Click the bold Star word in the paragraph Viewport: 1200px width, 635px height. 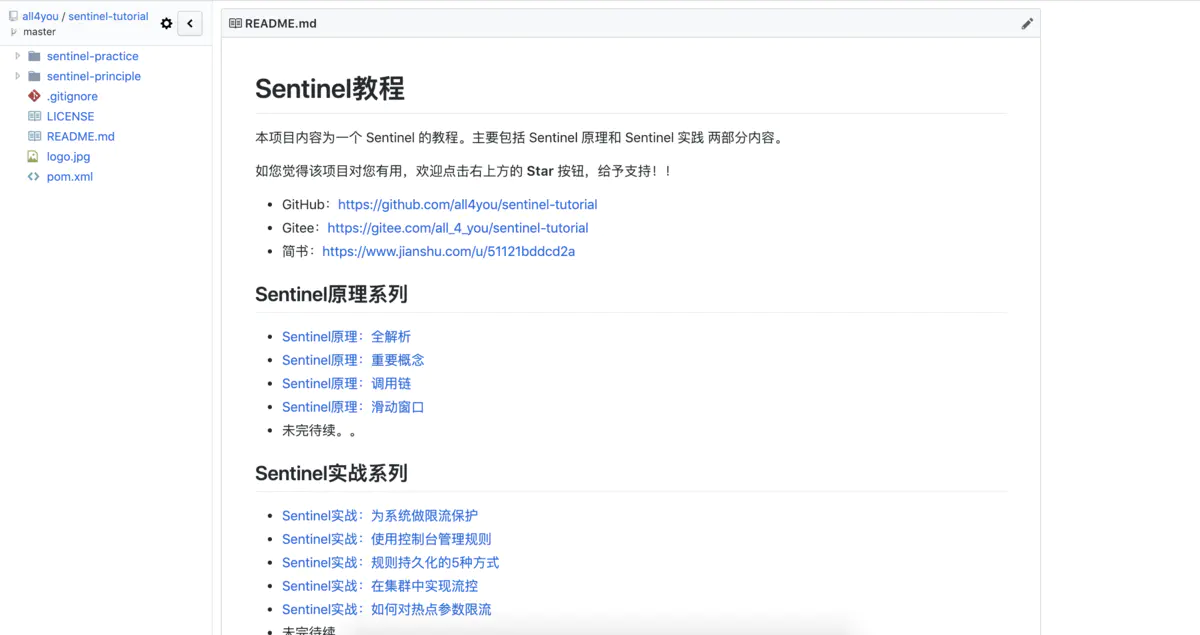point(540,171)
